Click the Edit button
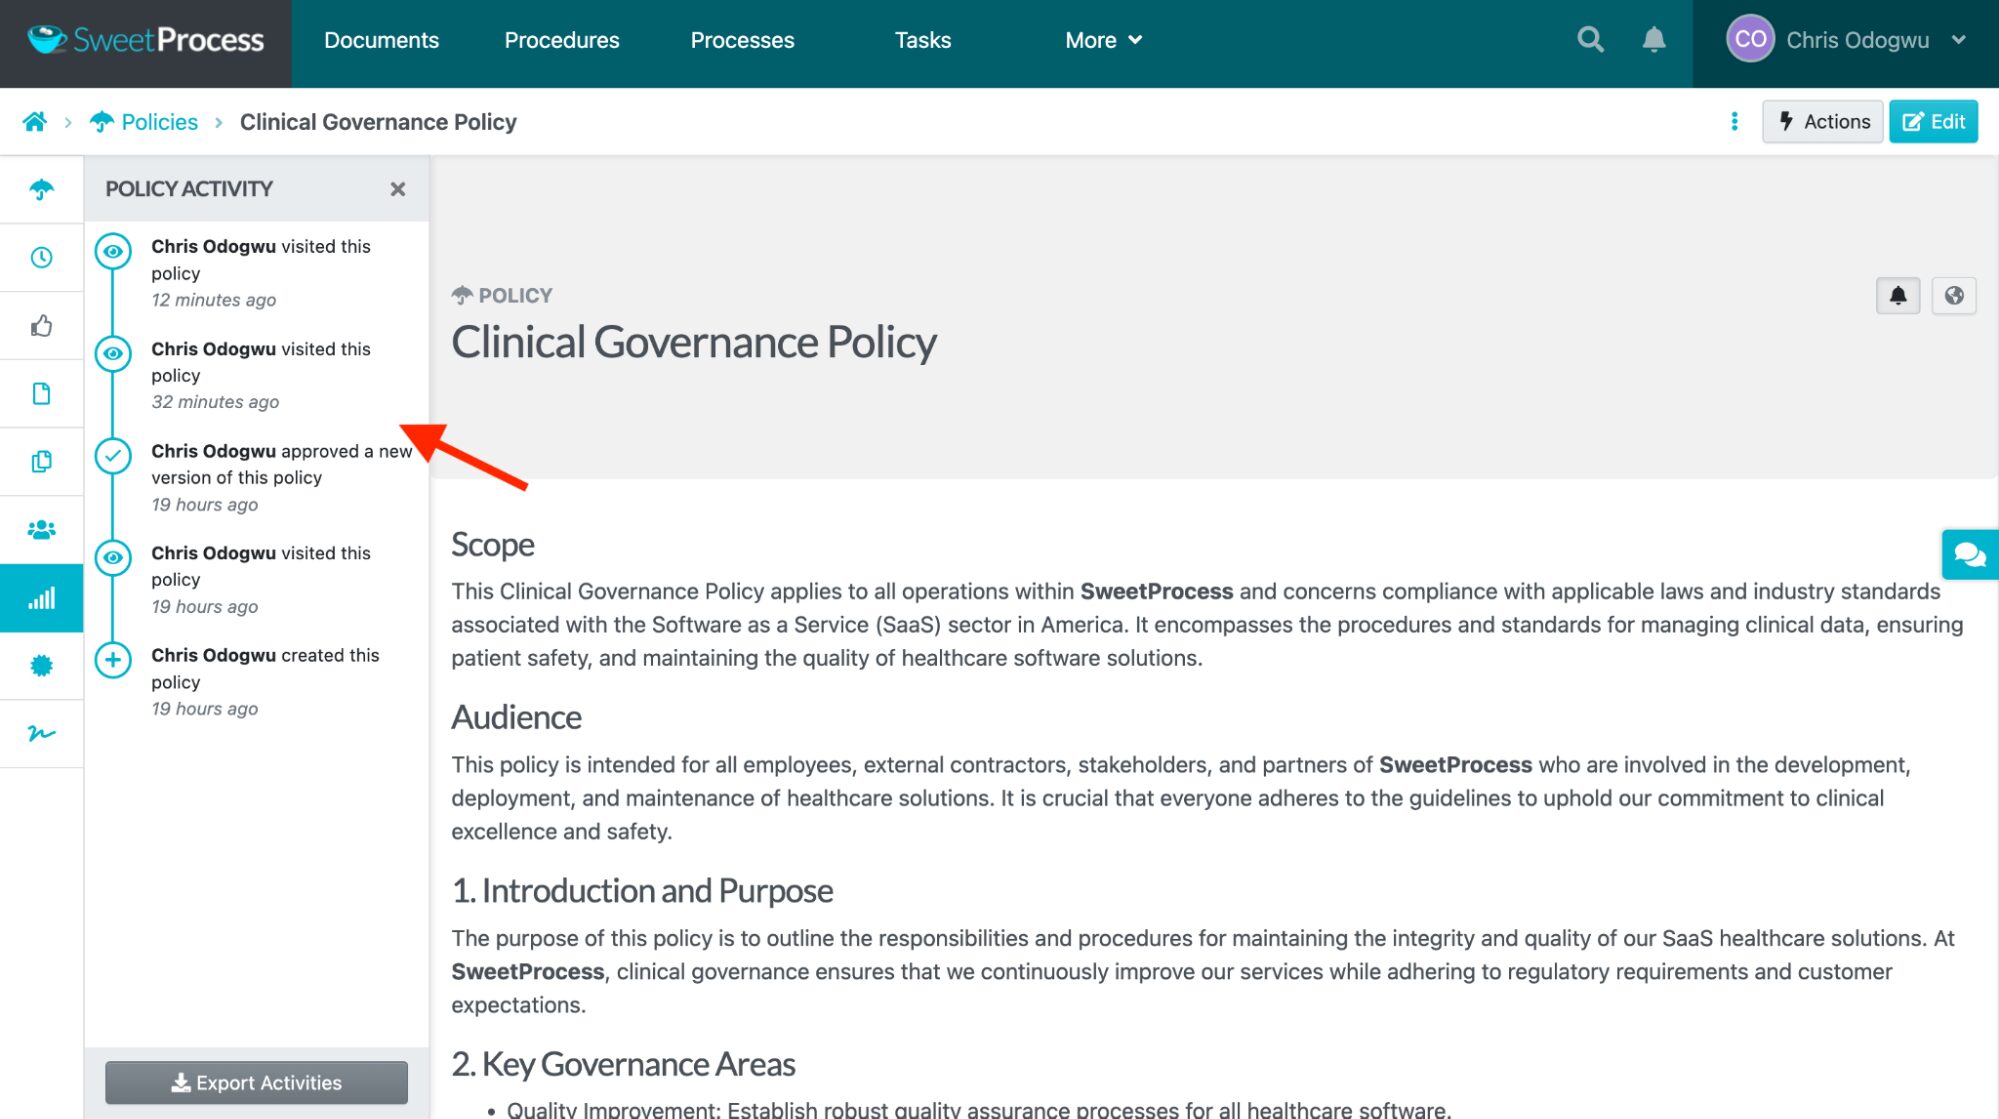1999x1119 pixels. click(x=1933, y=121)
